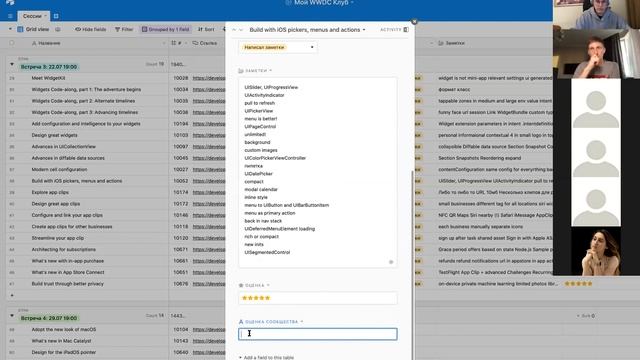The image size is (640, 360).
Task: Open record title dropdown menu
Action: (364, 30)
